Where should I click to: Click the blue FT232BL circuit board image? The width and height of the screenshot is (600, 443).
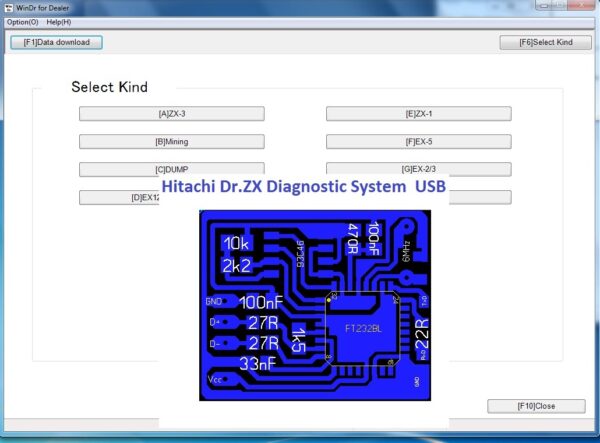[x=315, y=305]
